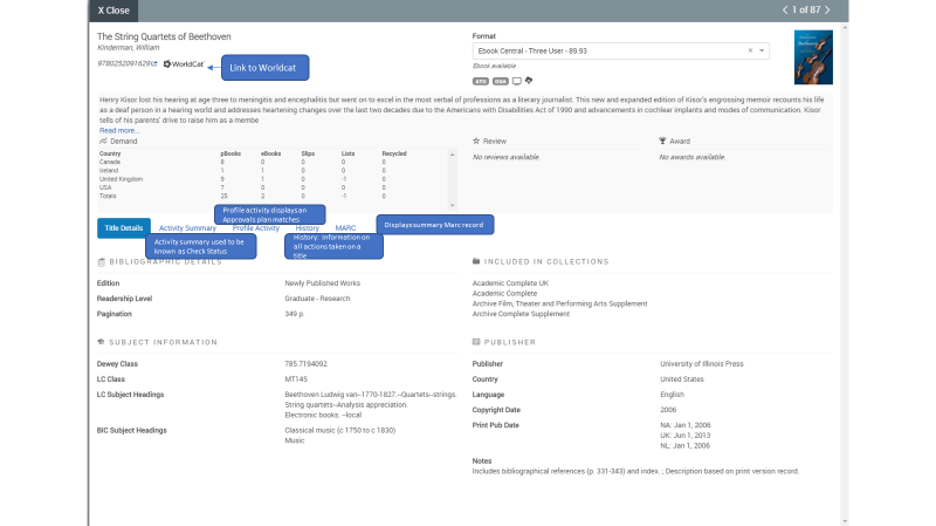Viewport: 936px width, 526px height.
Task: Click the Subject Information section icon
Action: tap(101, 342)
